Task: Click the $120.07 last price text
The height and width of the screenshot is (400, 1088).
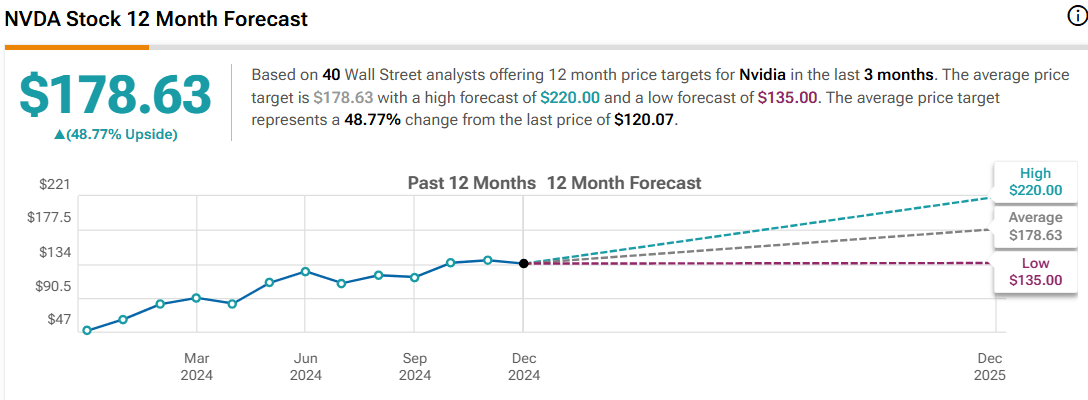Action: 646,119
